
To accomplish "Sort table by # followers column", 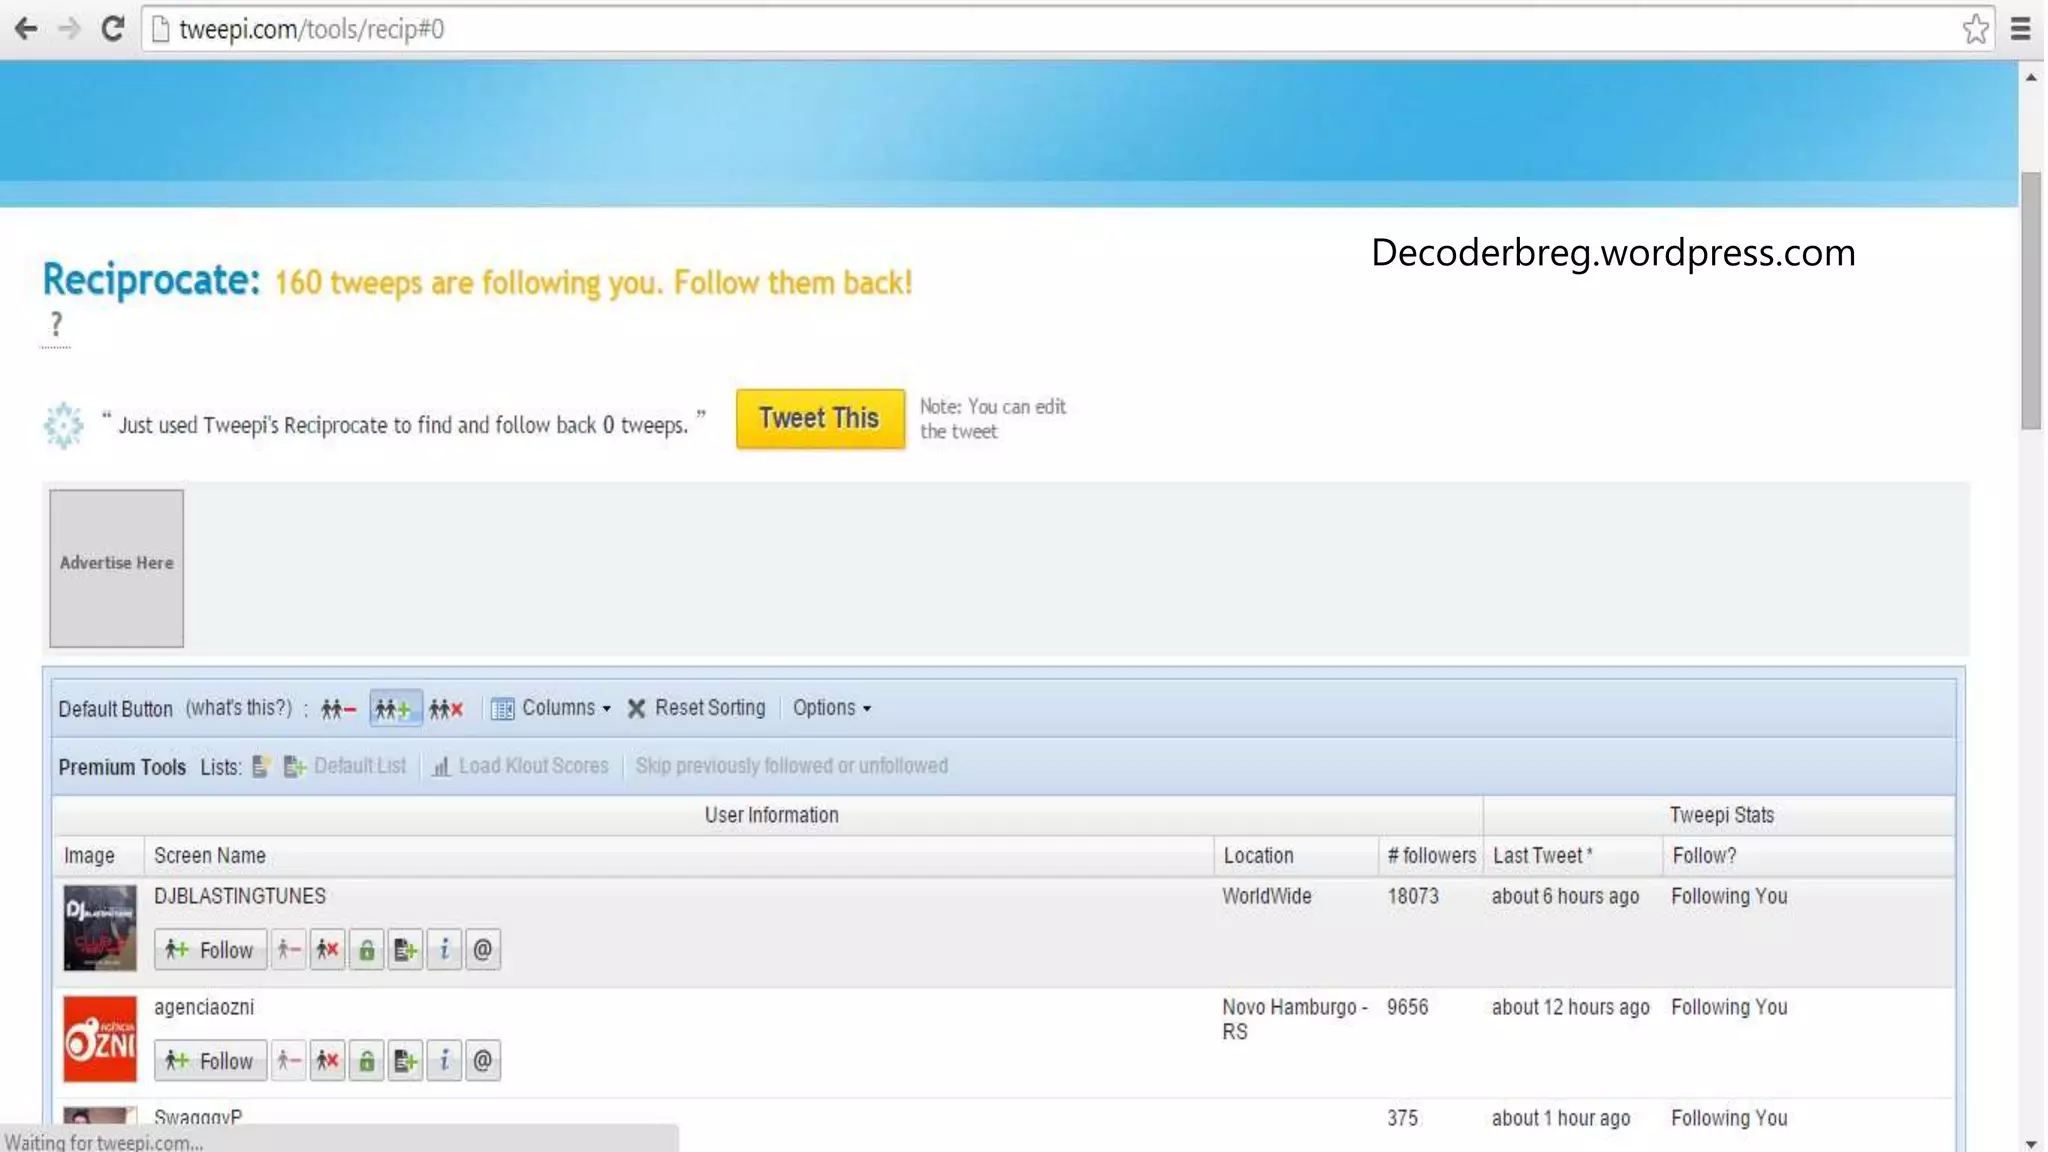I will click(1430, 856).
